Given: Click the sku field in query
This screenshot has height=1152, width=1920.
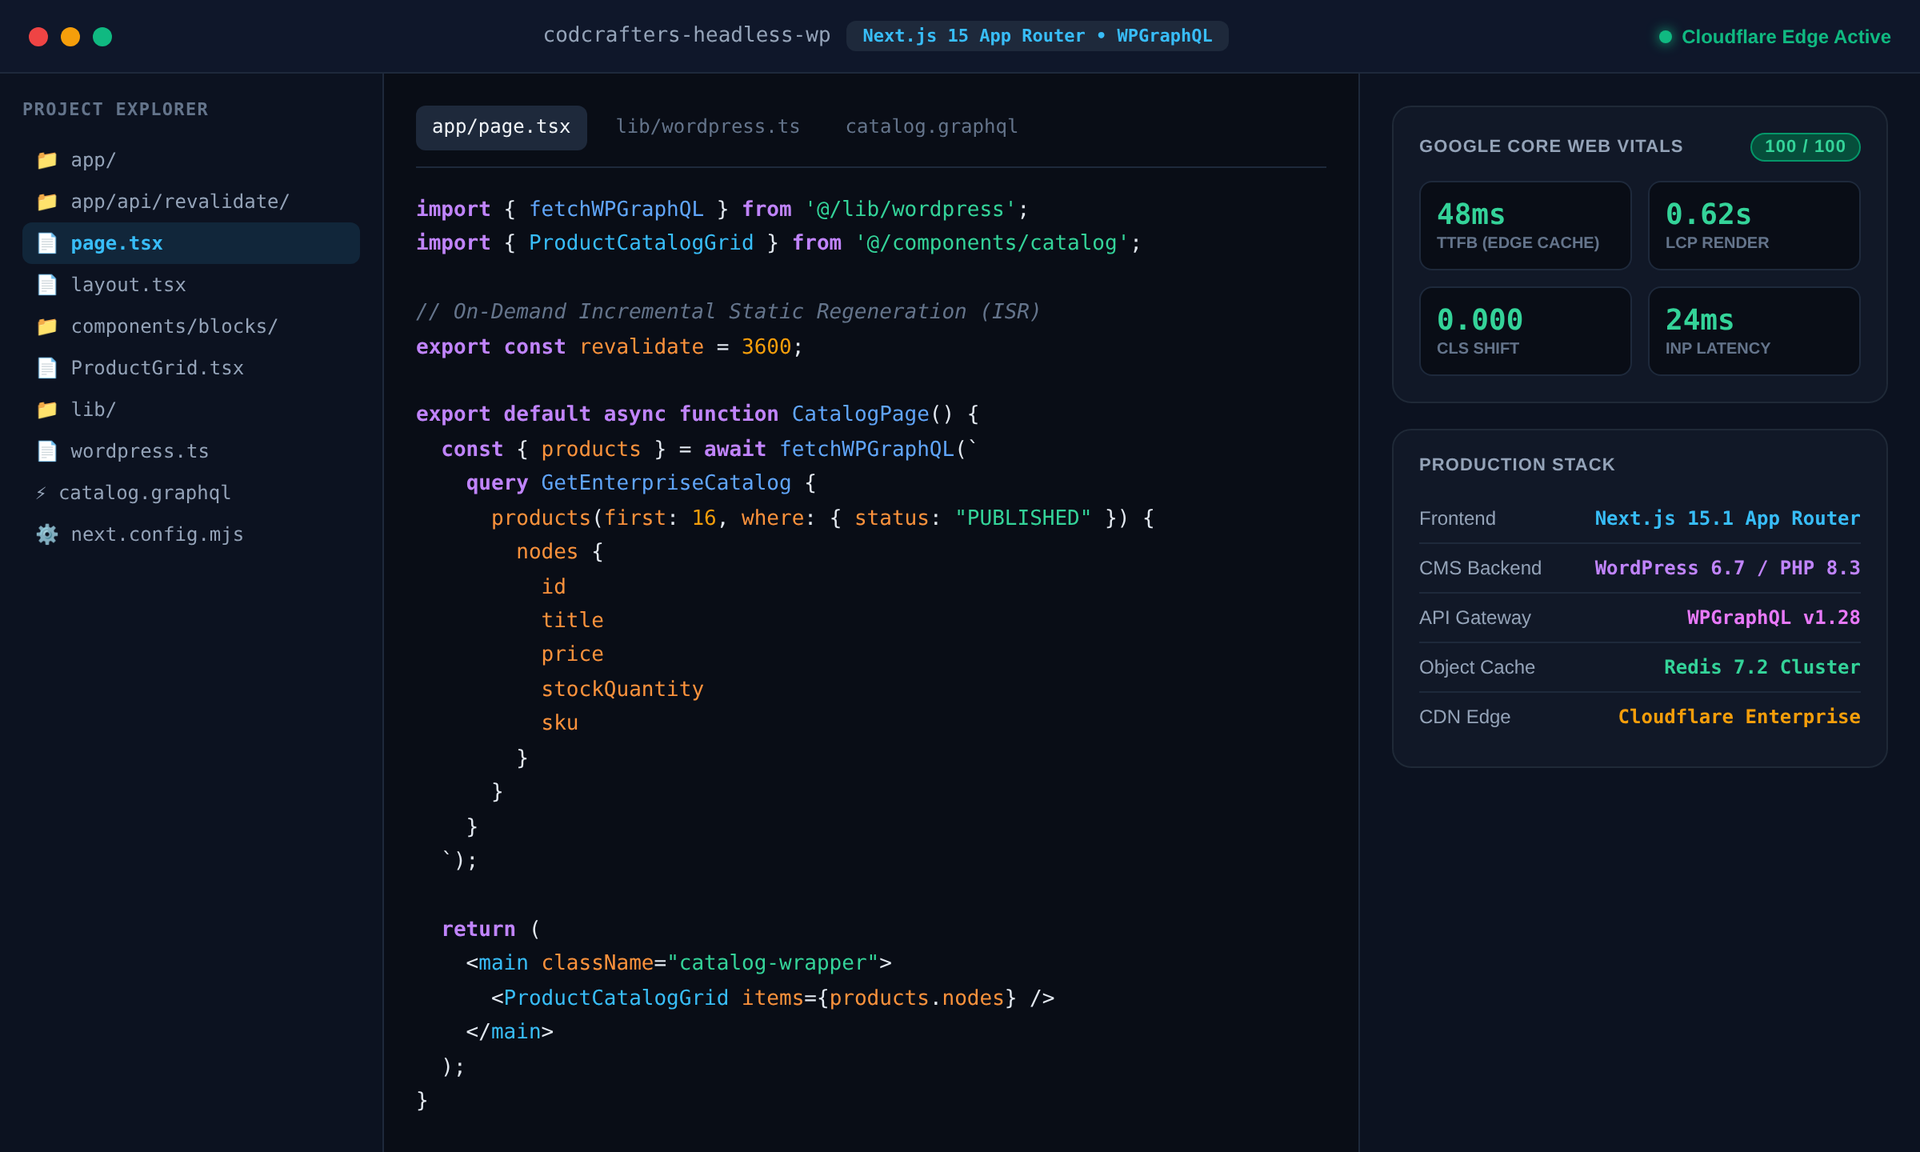Looking at the screenshot, I should point(560,723).
